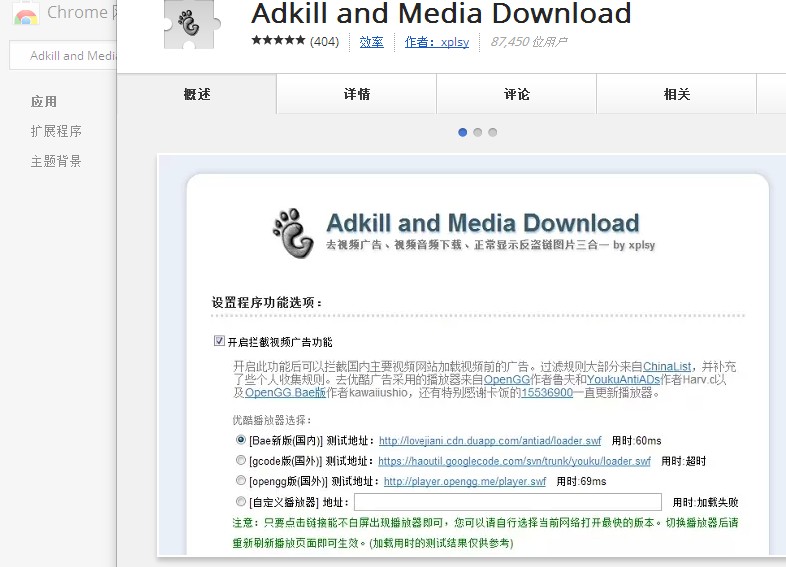The width and height of the screenshot is (786, 567).
Task: Select 扩展程序 in the left sidebar
Action: click(x=56, y=131)
